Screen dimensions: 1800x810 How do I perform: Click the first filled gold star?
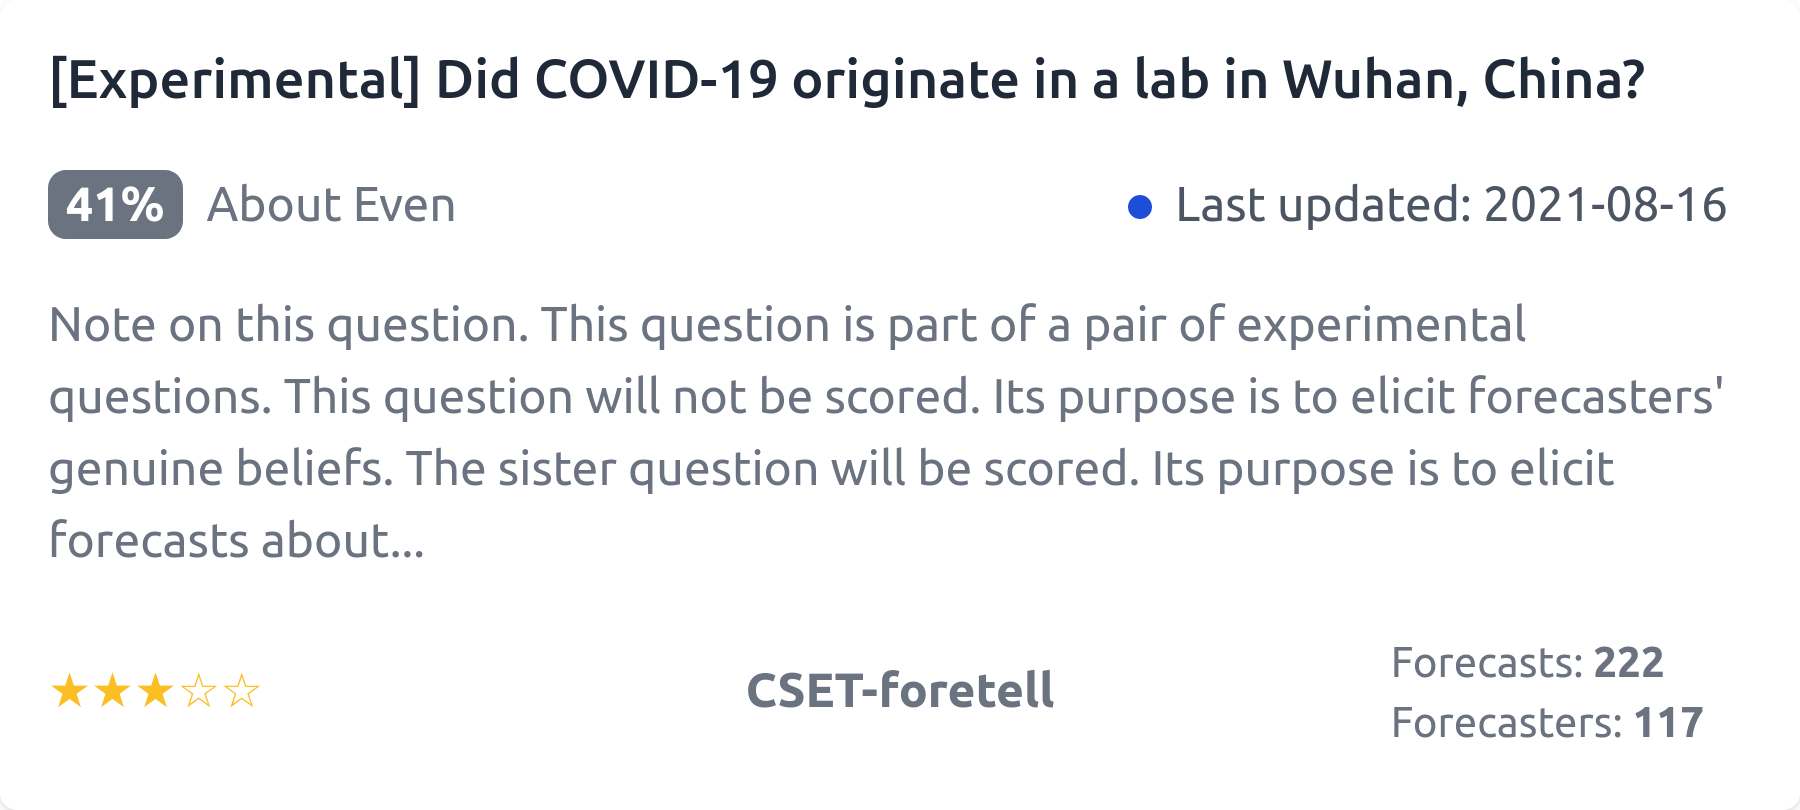69,691
